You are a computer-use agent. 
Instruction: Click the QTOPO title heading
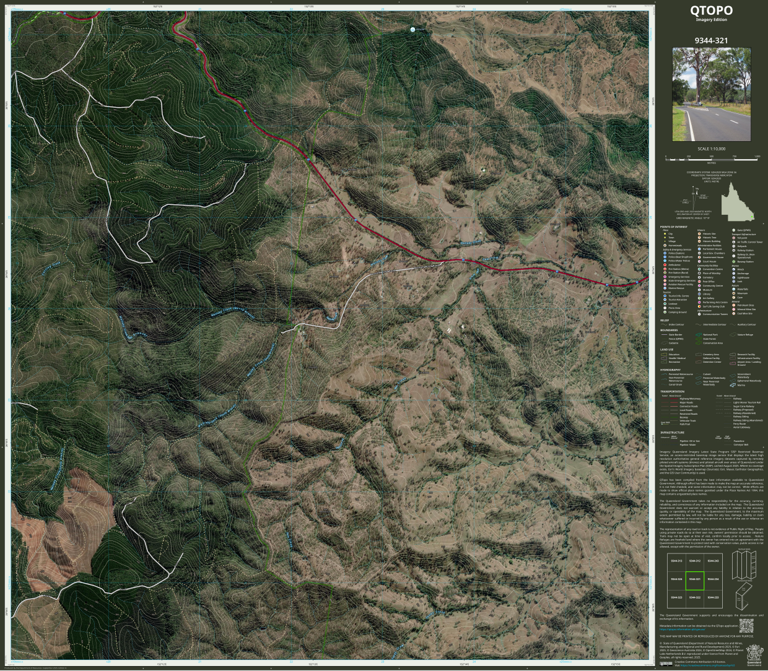pos(711,10)
